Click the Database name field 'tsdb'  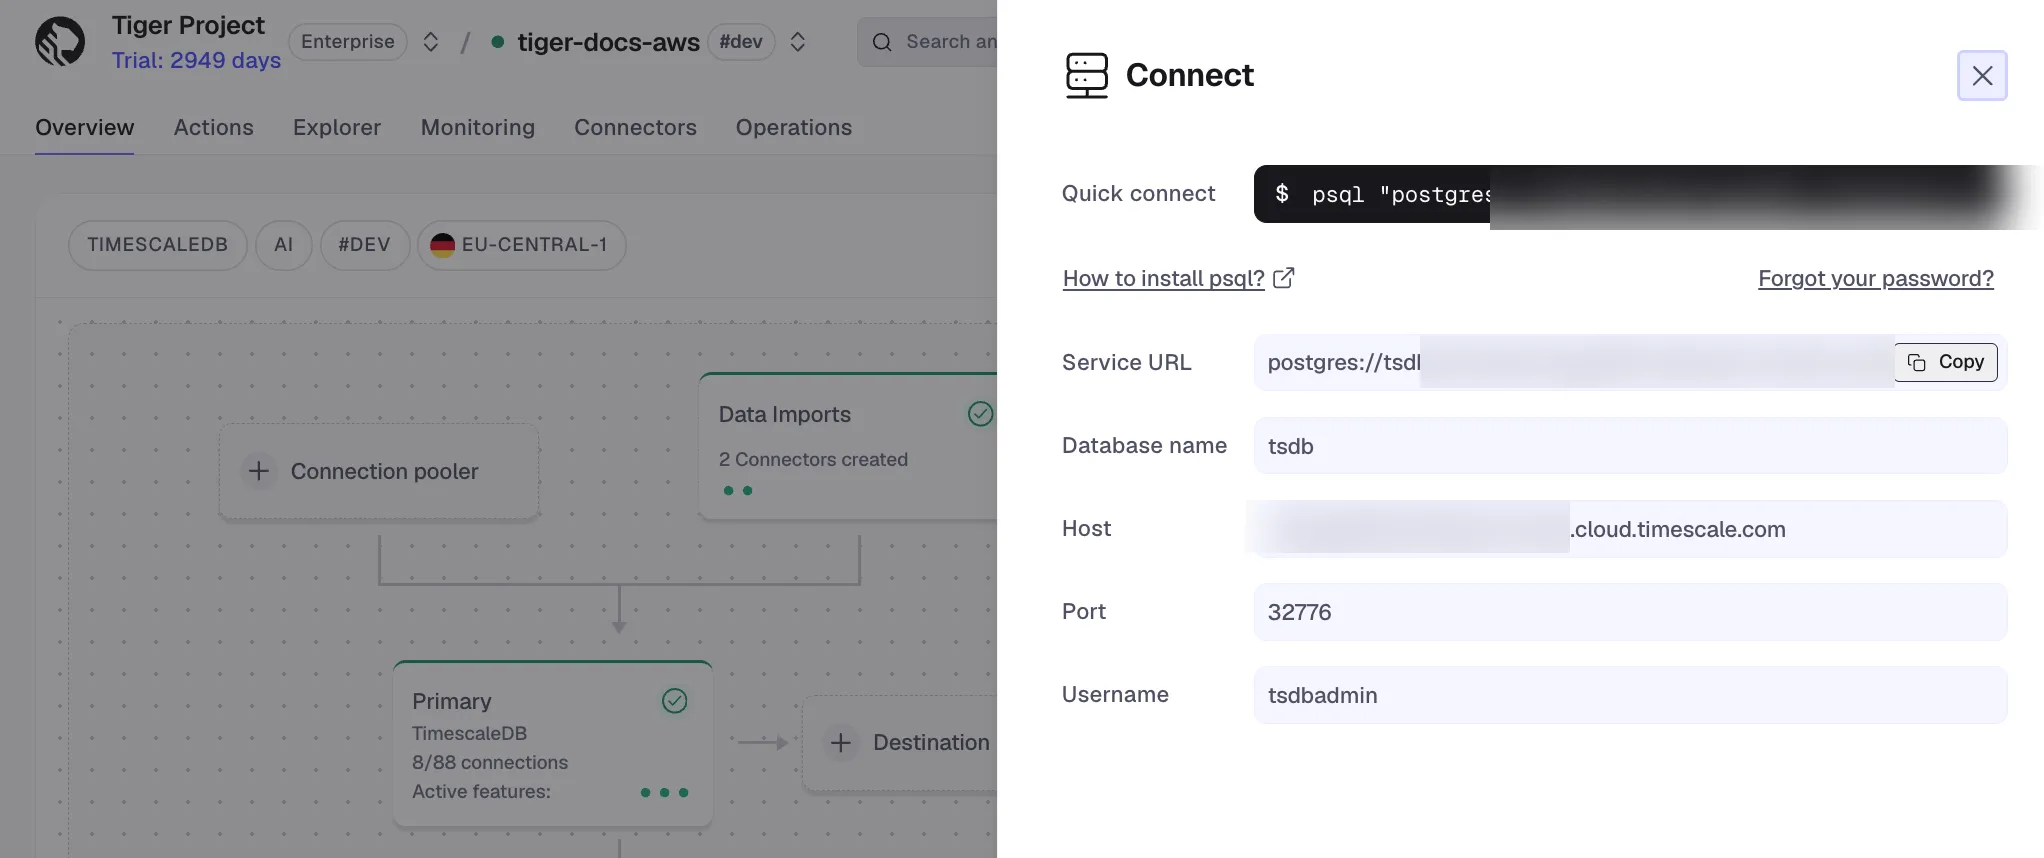(1630, 446)
